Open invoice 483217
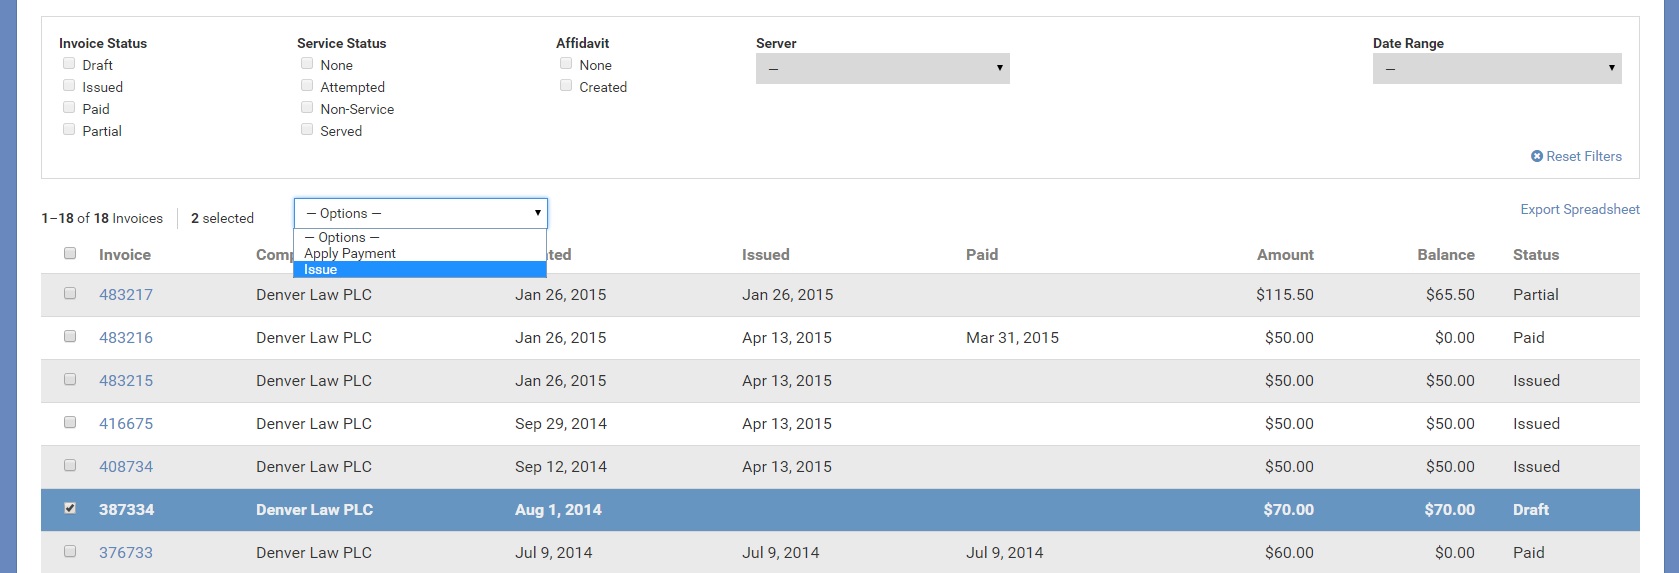This screenshot has width=1679, height=573. point(126,295)
